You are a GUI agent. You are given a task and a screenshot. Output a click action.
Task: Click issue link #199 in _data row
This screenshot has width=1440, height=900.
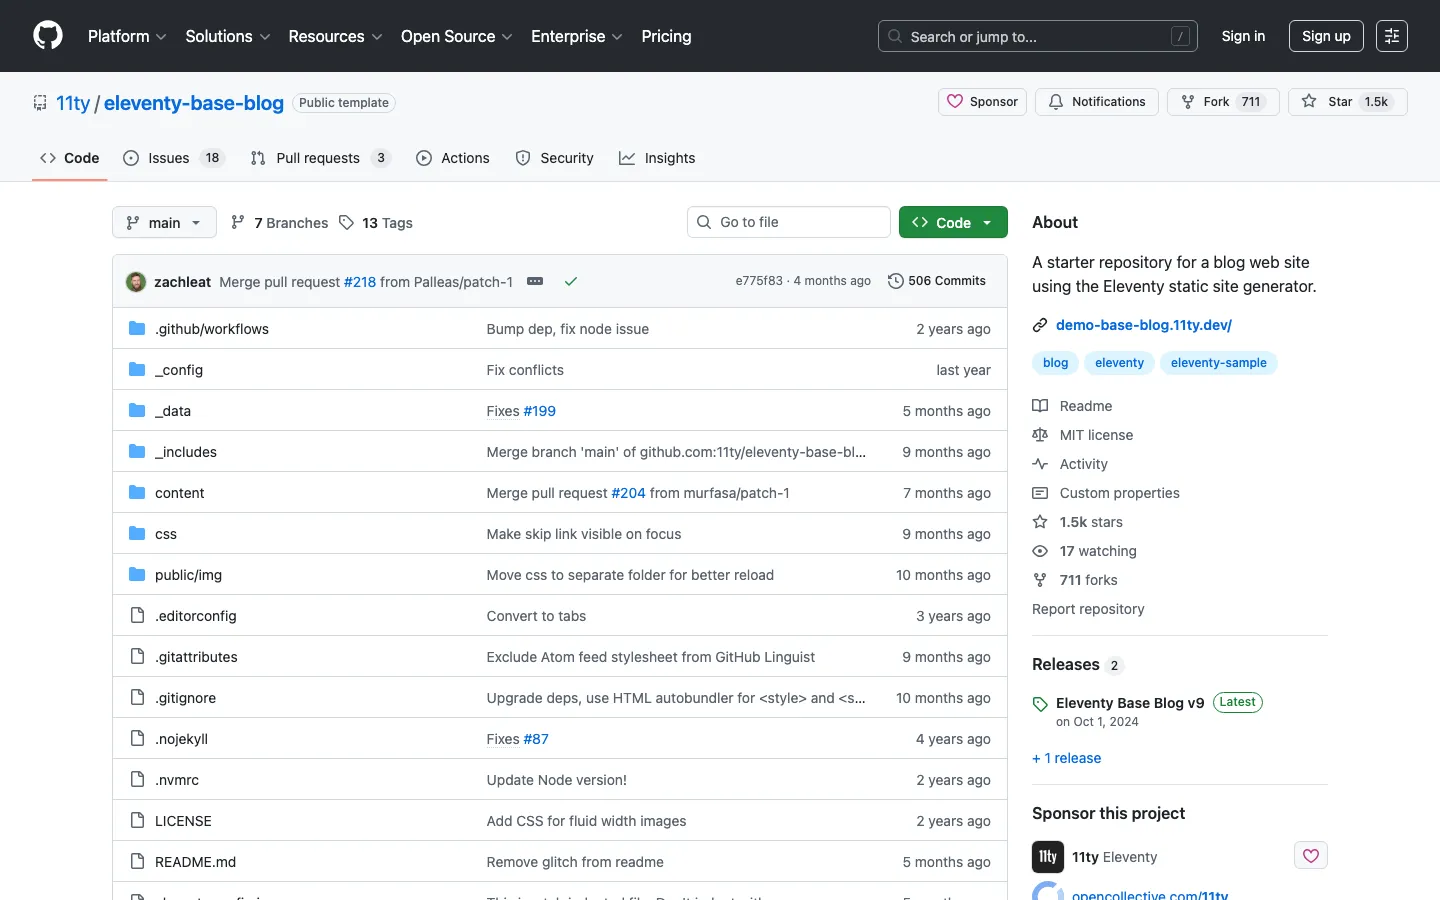[540, 411]
